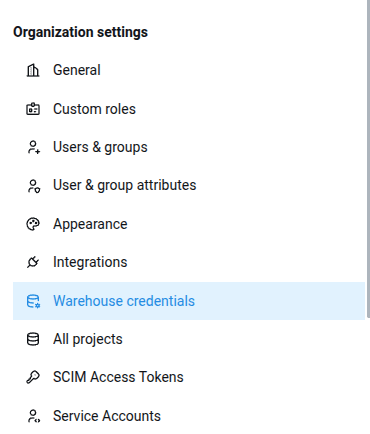Viewport: 370px width, 434px height.
Task: Click the Custom roles badge icon
Action: click(33, 109)
